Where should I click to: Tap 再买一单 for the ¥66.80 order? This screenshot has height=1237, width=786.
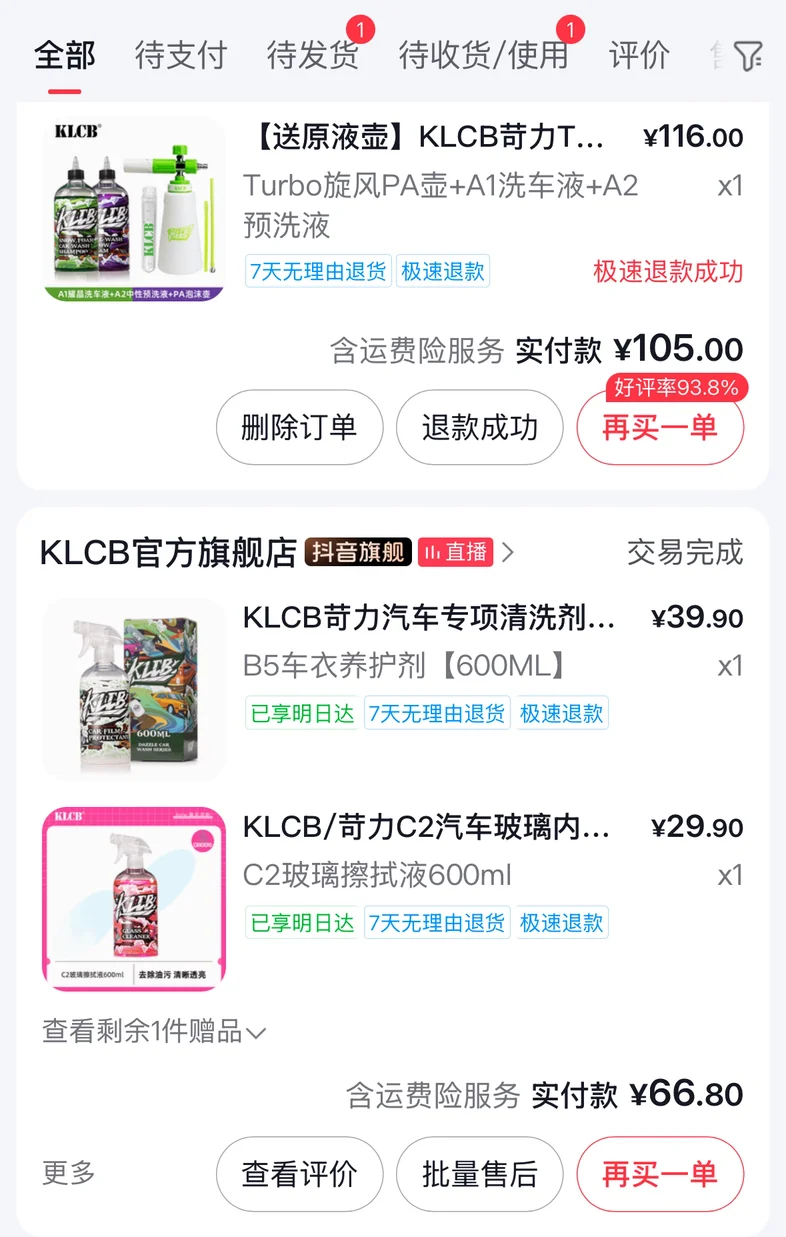(x=660, y=1174)
